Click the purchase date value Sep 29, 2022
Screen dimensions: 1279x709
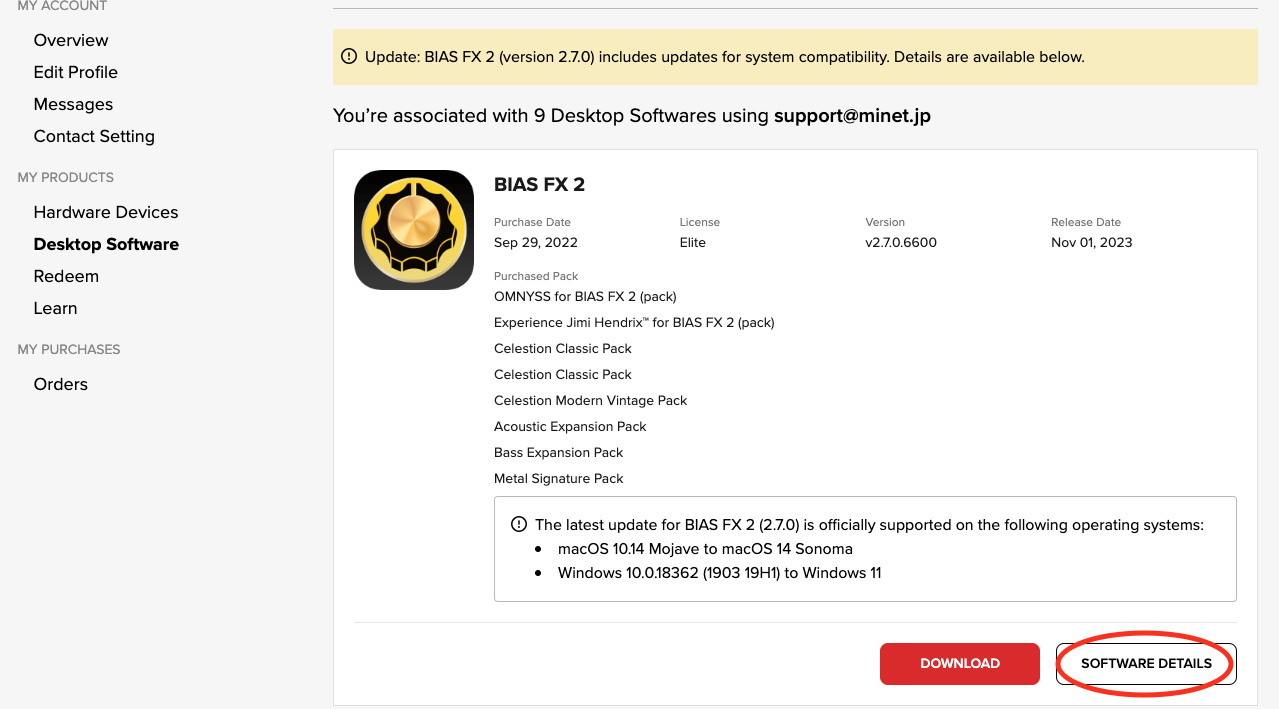point(536,242)
